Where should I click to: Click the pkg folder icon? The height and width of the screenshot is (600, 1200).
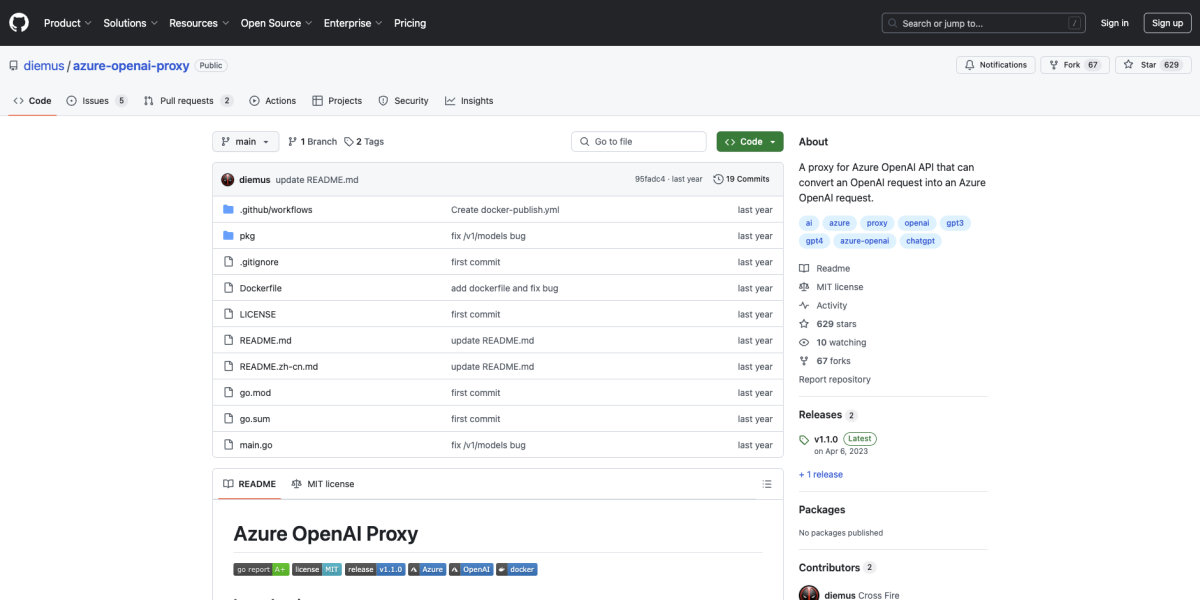(228, 236)
